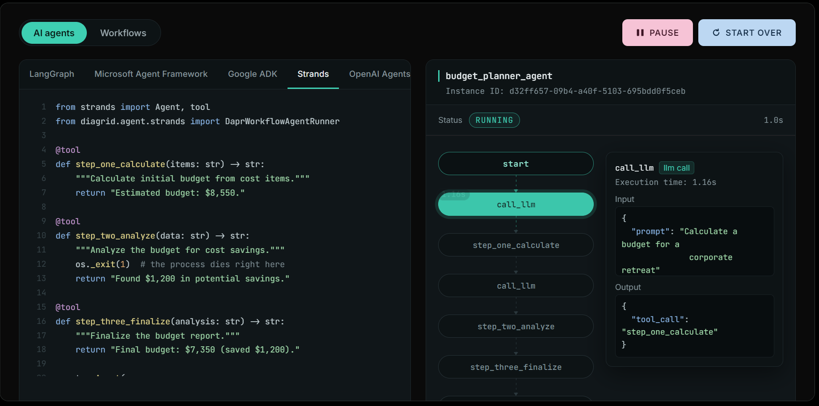Select the start node in the workflow
This screenshot has height=406, width=819.
pyautogui.click(x=516, y=164)
